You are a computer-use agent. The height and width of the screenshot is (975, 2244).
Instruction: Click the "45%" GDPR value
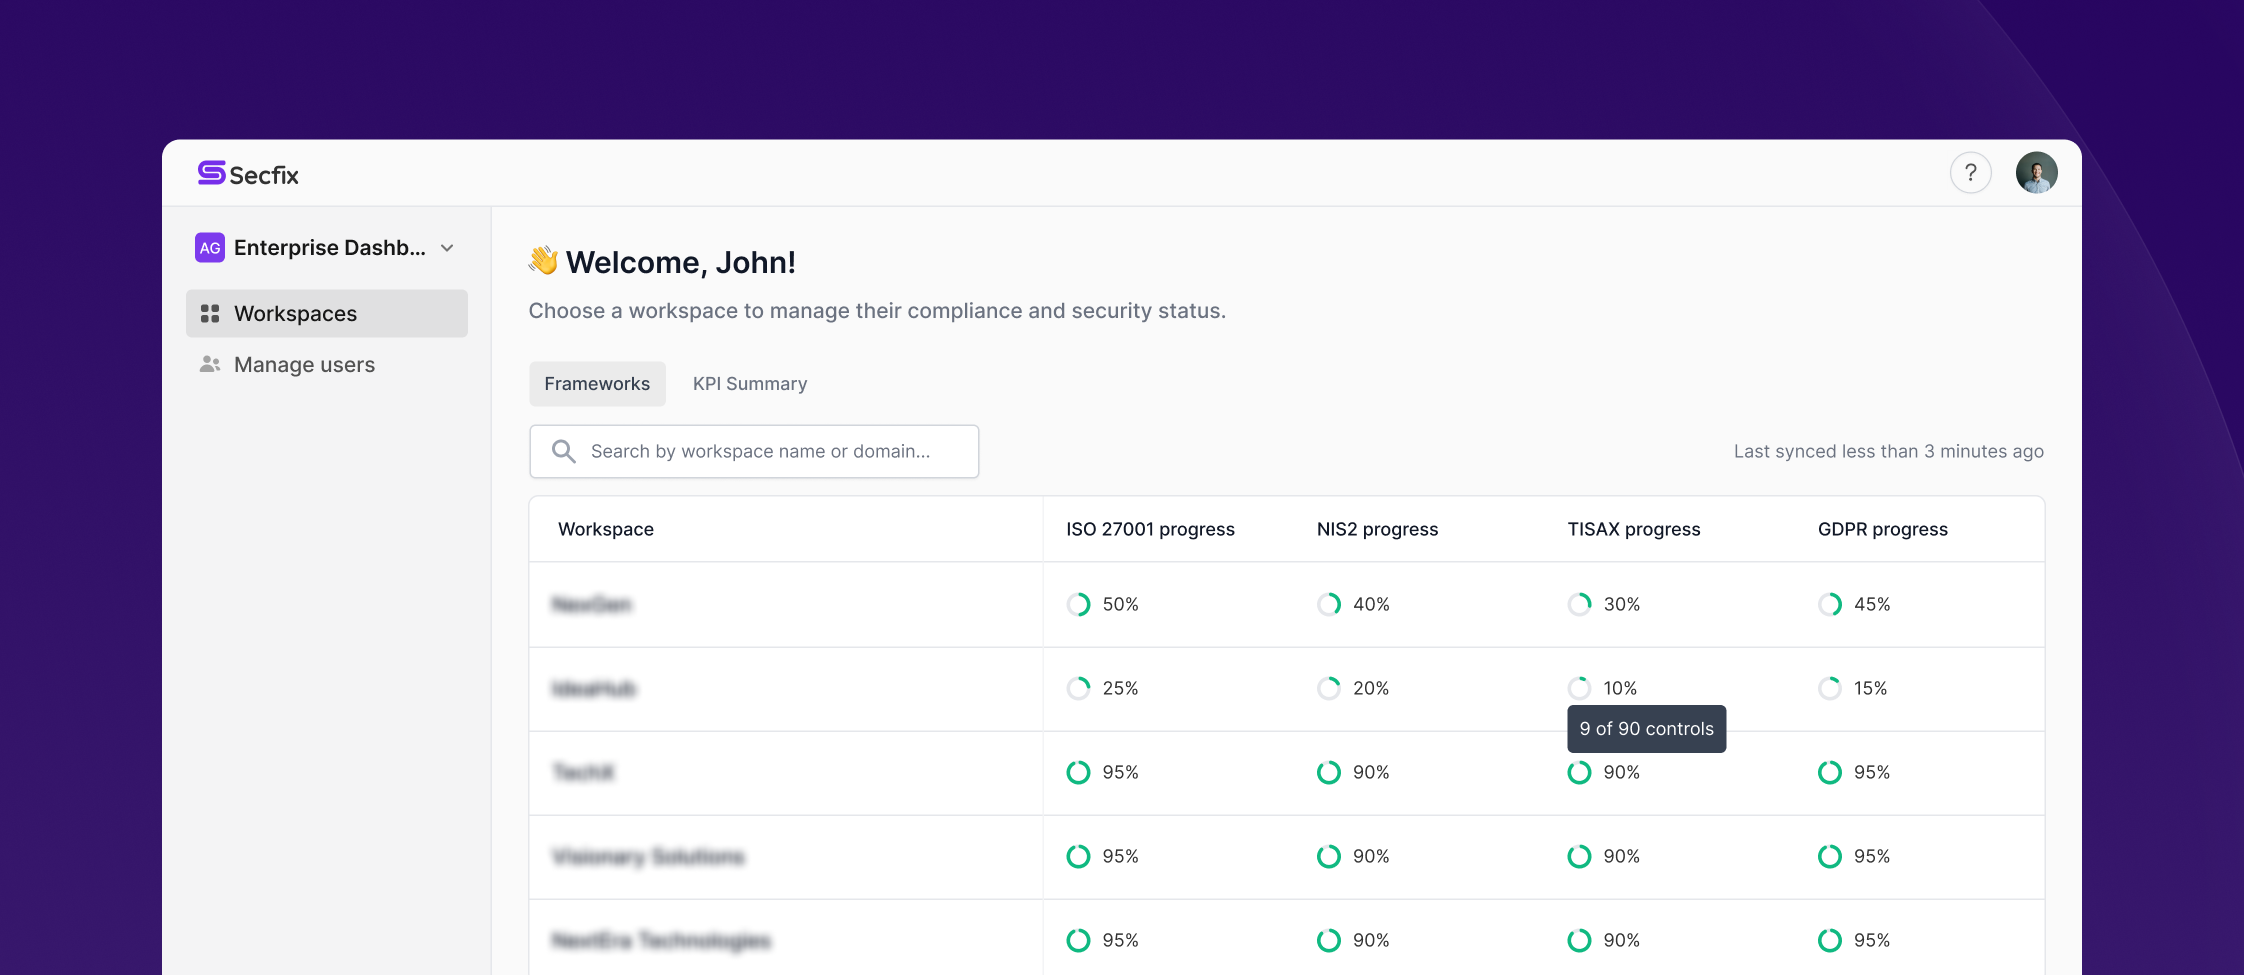(1872, 605)
